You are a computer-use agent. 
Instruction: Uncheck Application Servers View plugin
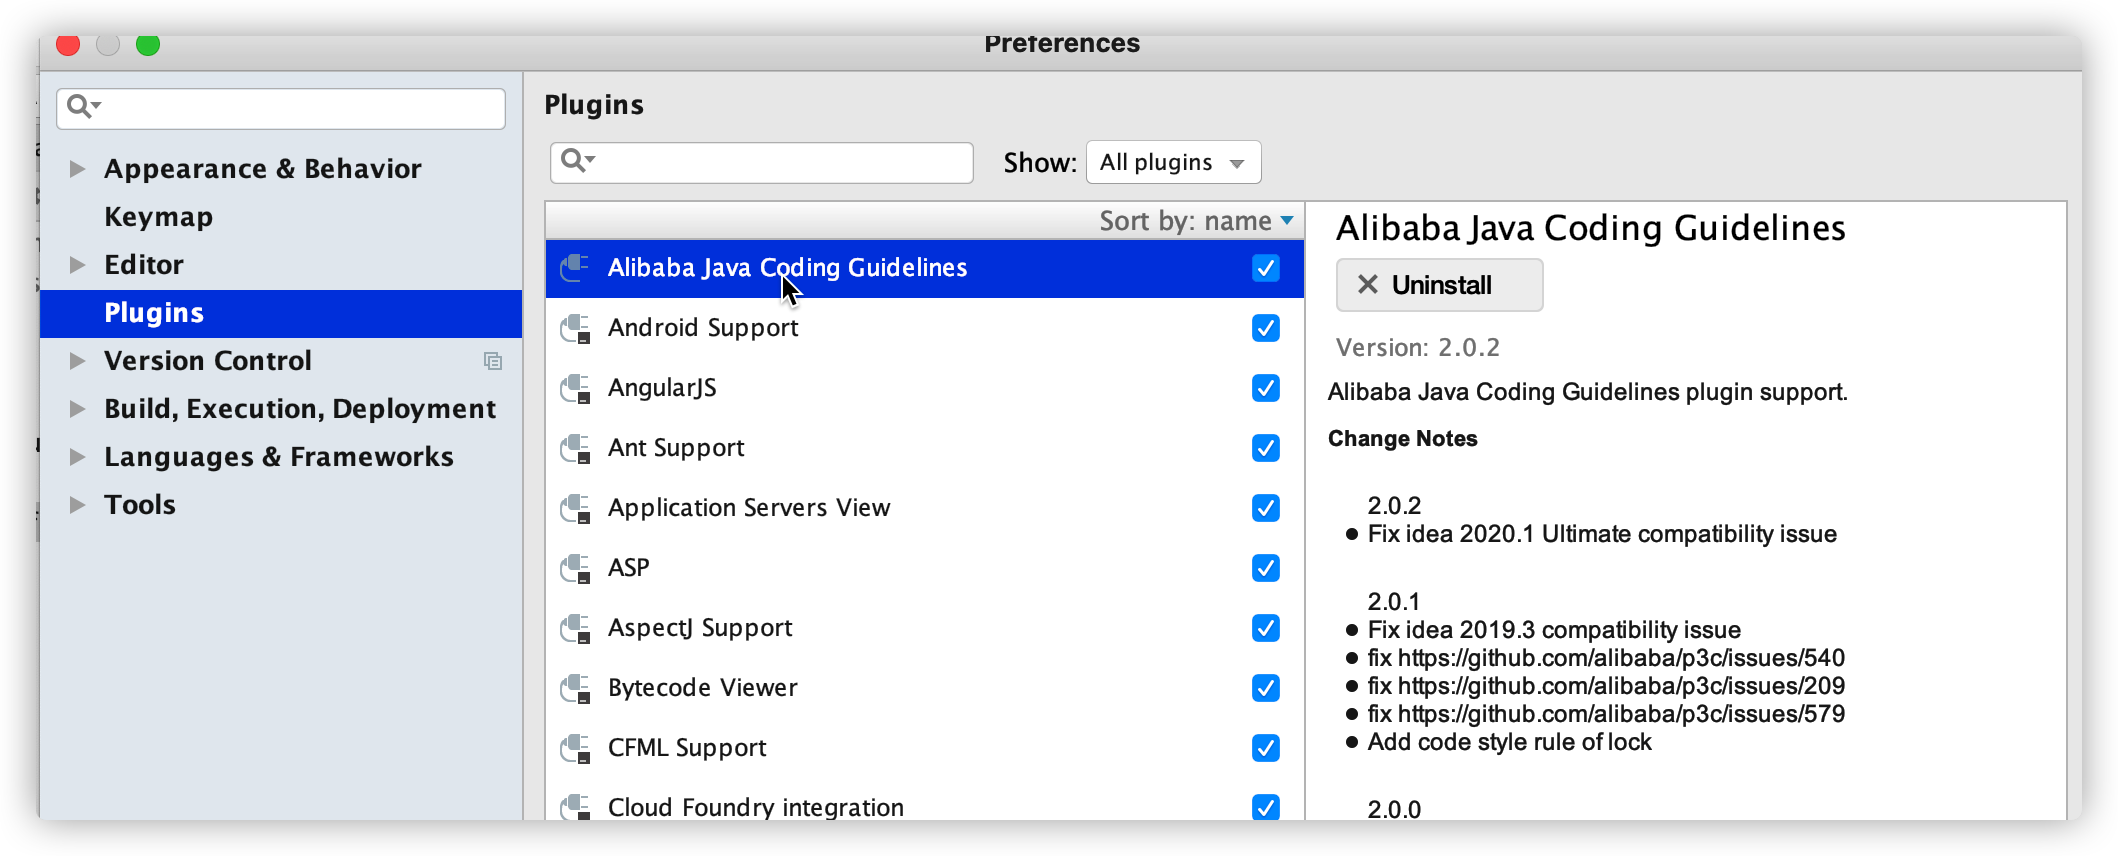point(1266,508)
